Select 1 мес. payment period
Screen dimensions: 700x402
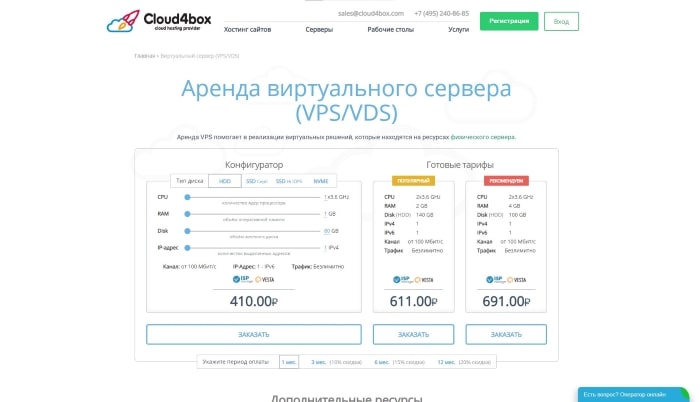[289, 362]
